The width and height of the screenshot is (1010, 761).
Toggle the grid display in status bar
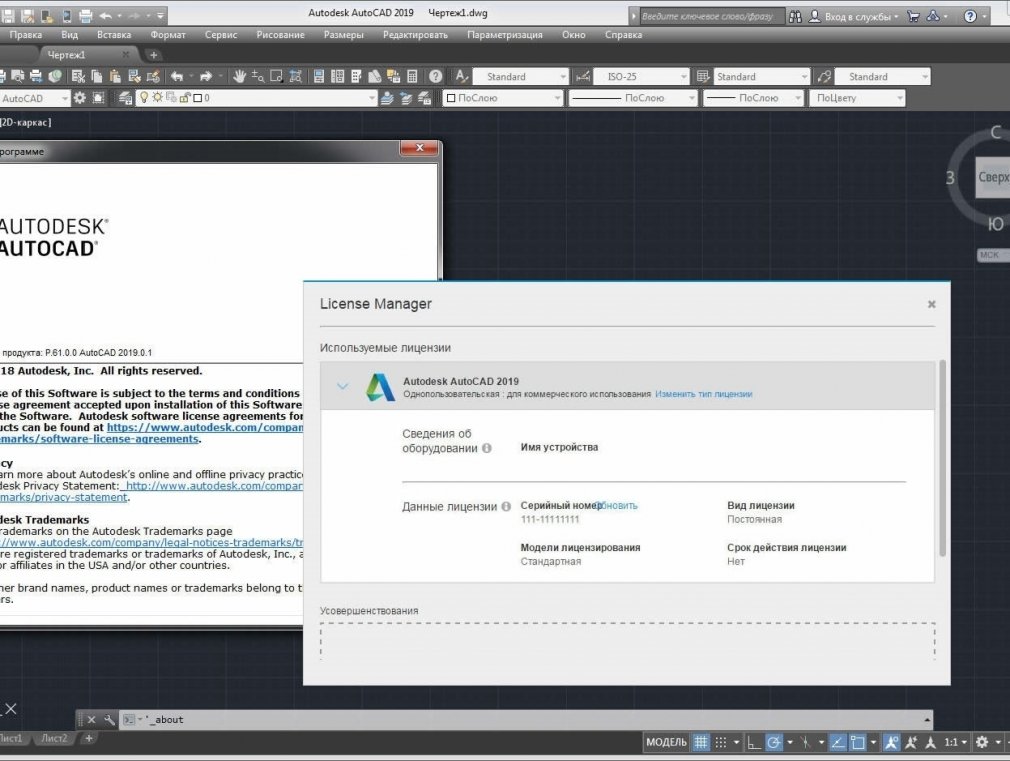pos(701,742)
